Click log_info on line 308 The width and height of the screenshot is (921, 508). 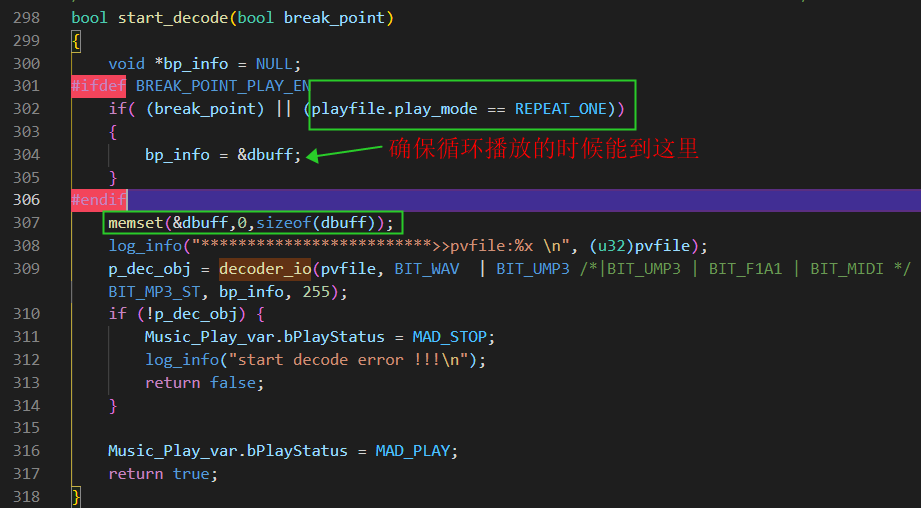point(145,245)
